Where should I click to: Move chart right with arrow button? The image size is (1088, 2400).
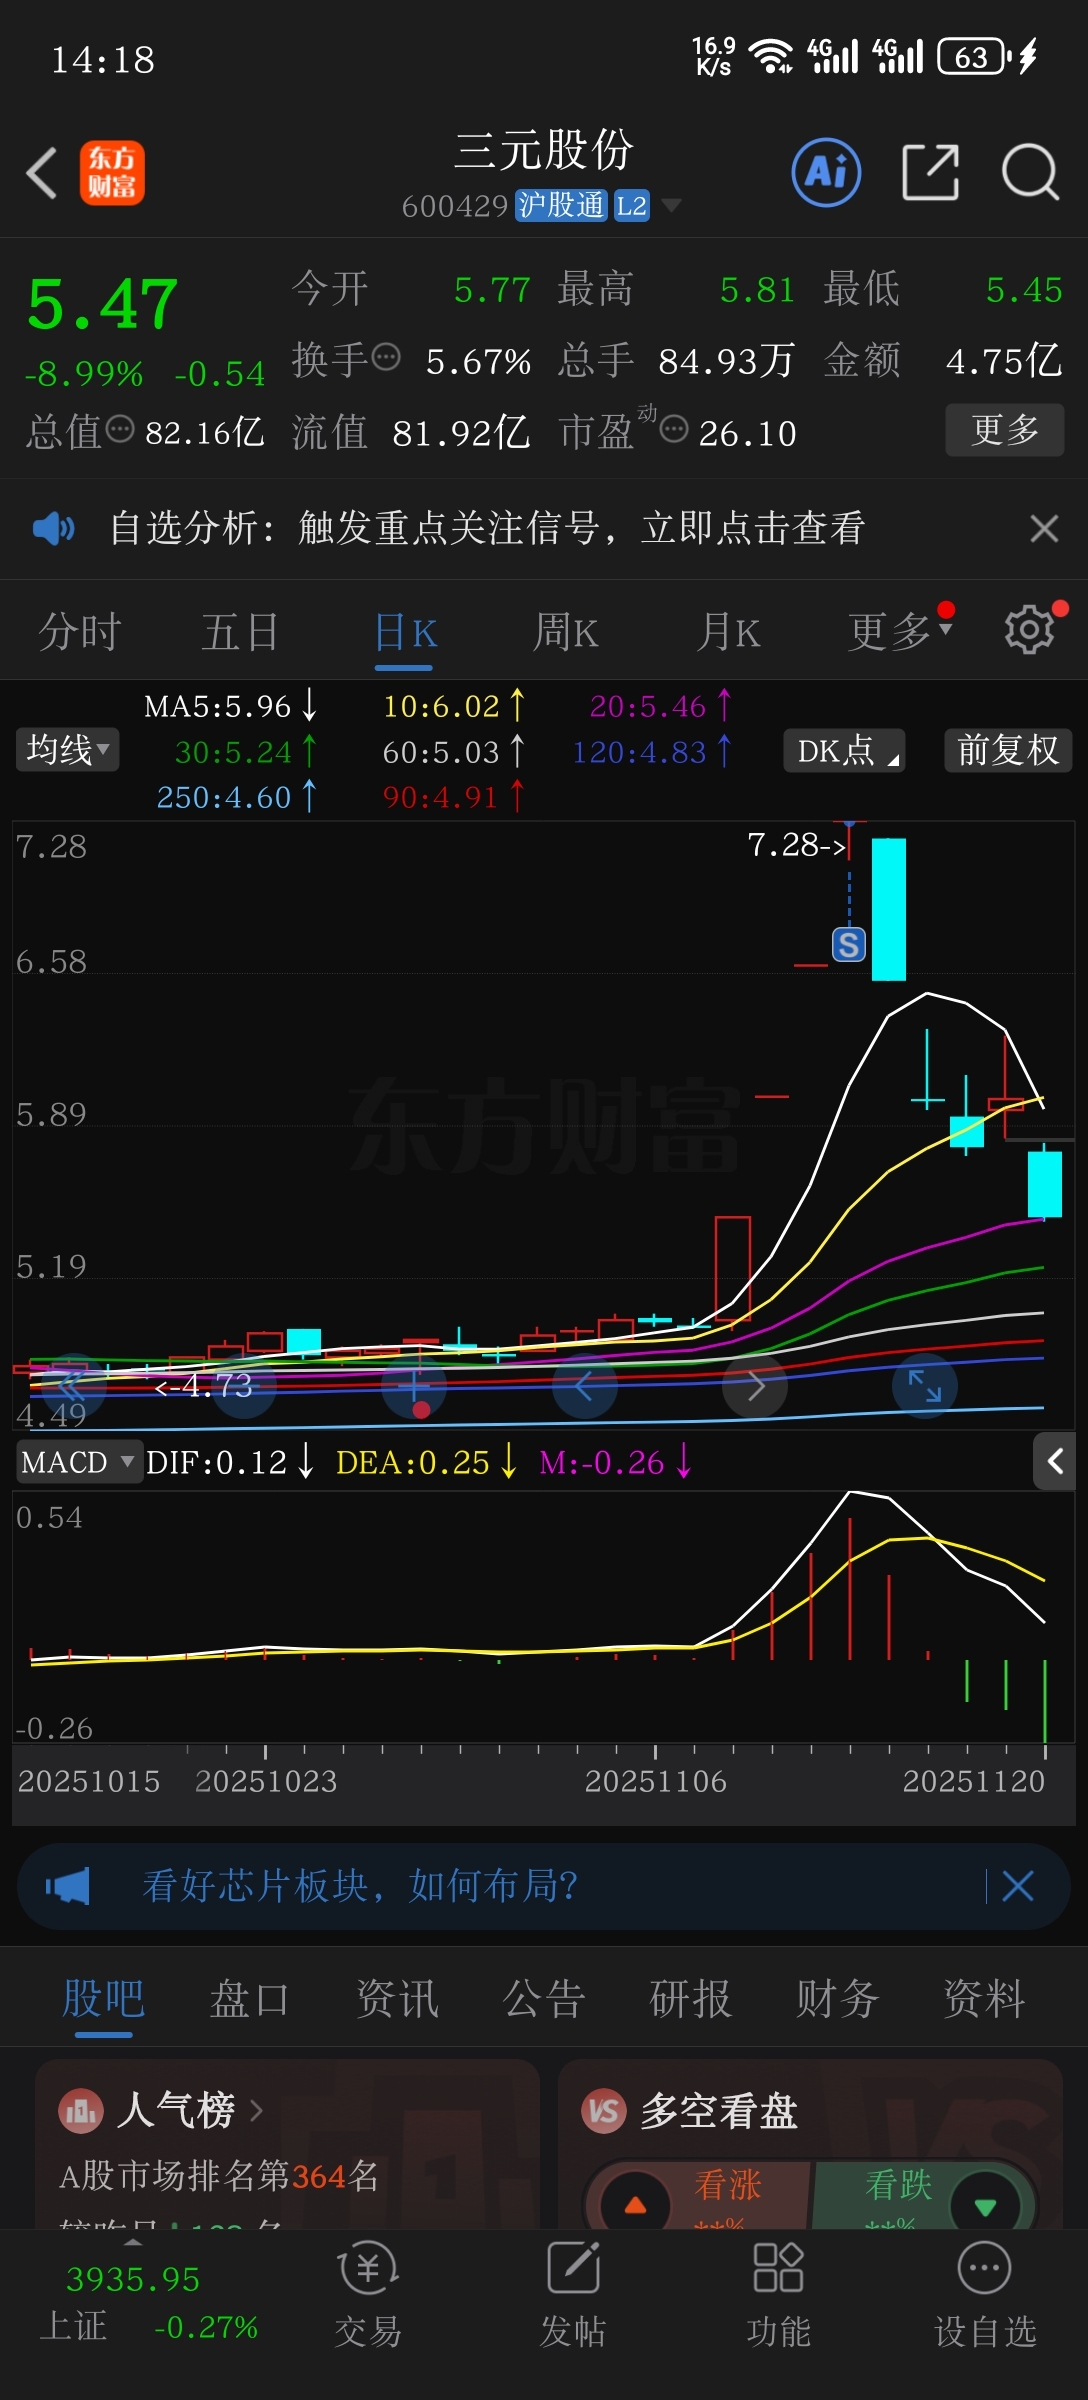coord(755,1385)
